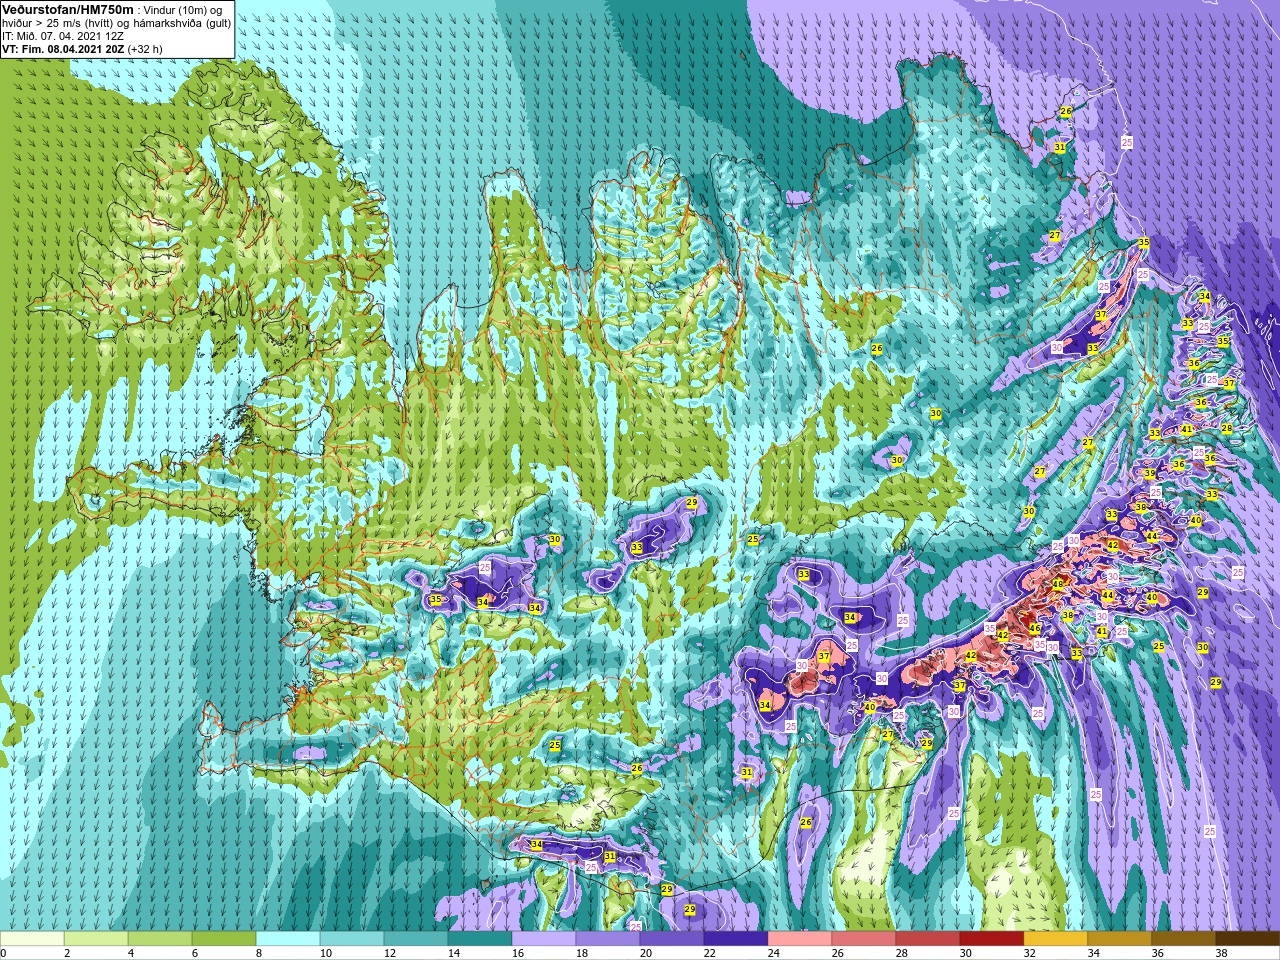Pick the yellow-green 4–6 legend swatch
The height and width of the screenshot is (960, 1280).
[160, 939]
